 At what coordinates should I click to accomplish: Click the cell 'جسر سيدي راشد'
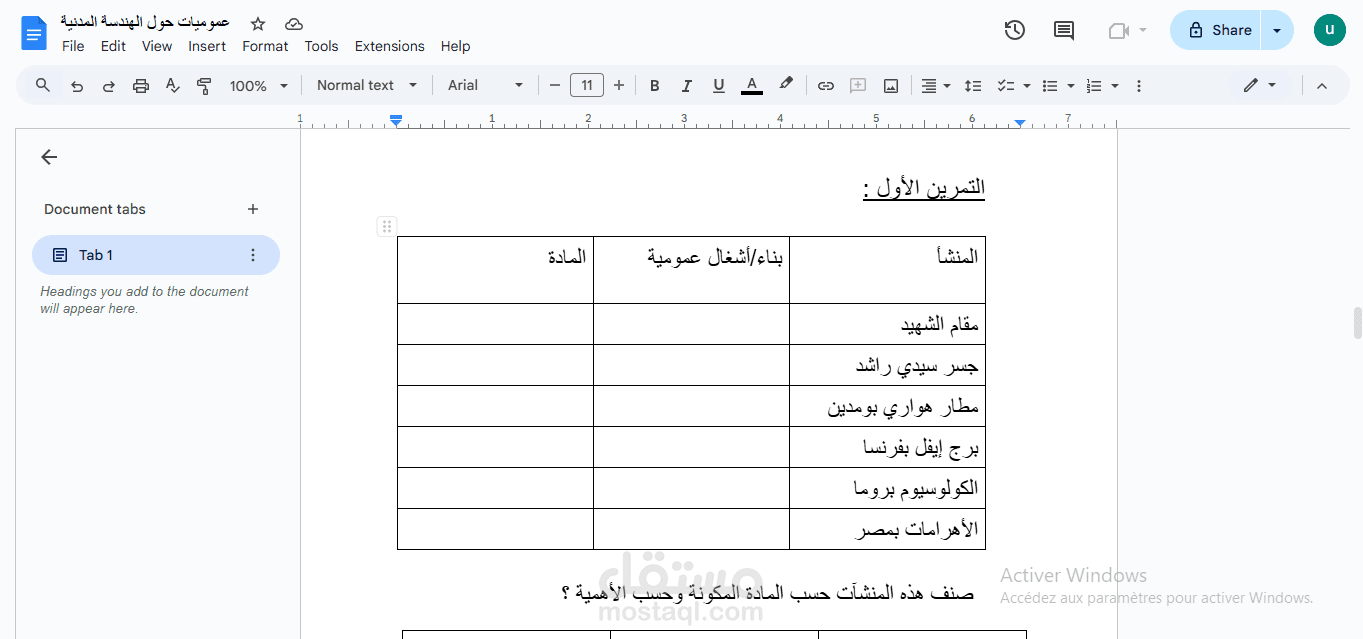pyautogui.click(x=887, y=365)
